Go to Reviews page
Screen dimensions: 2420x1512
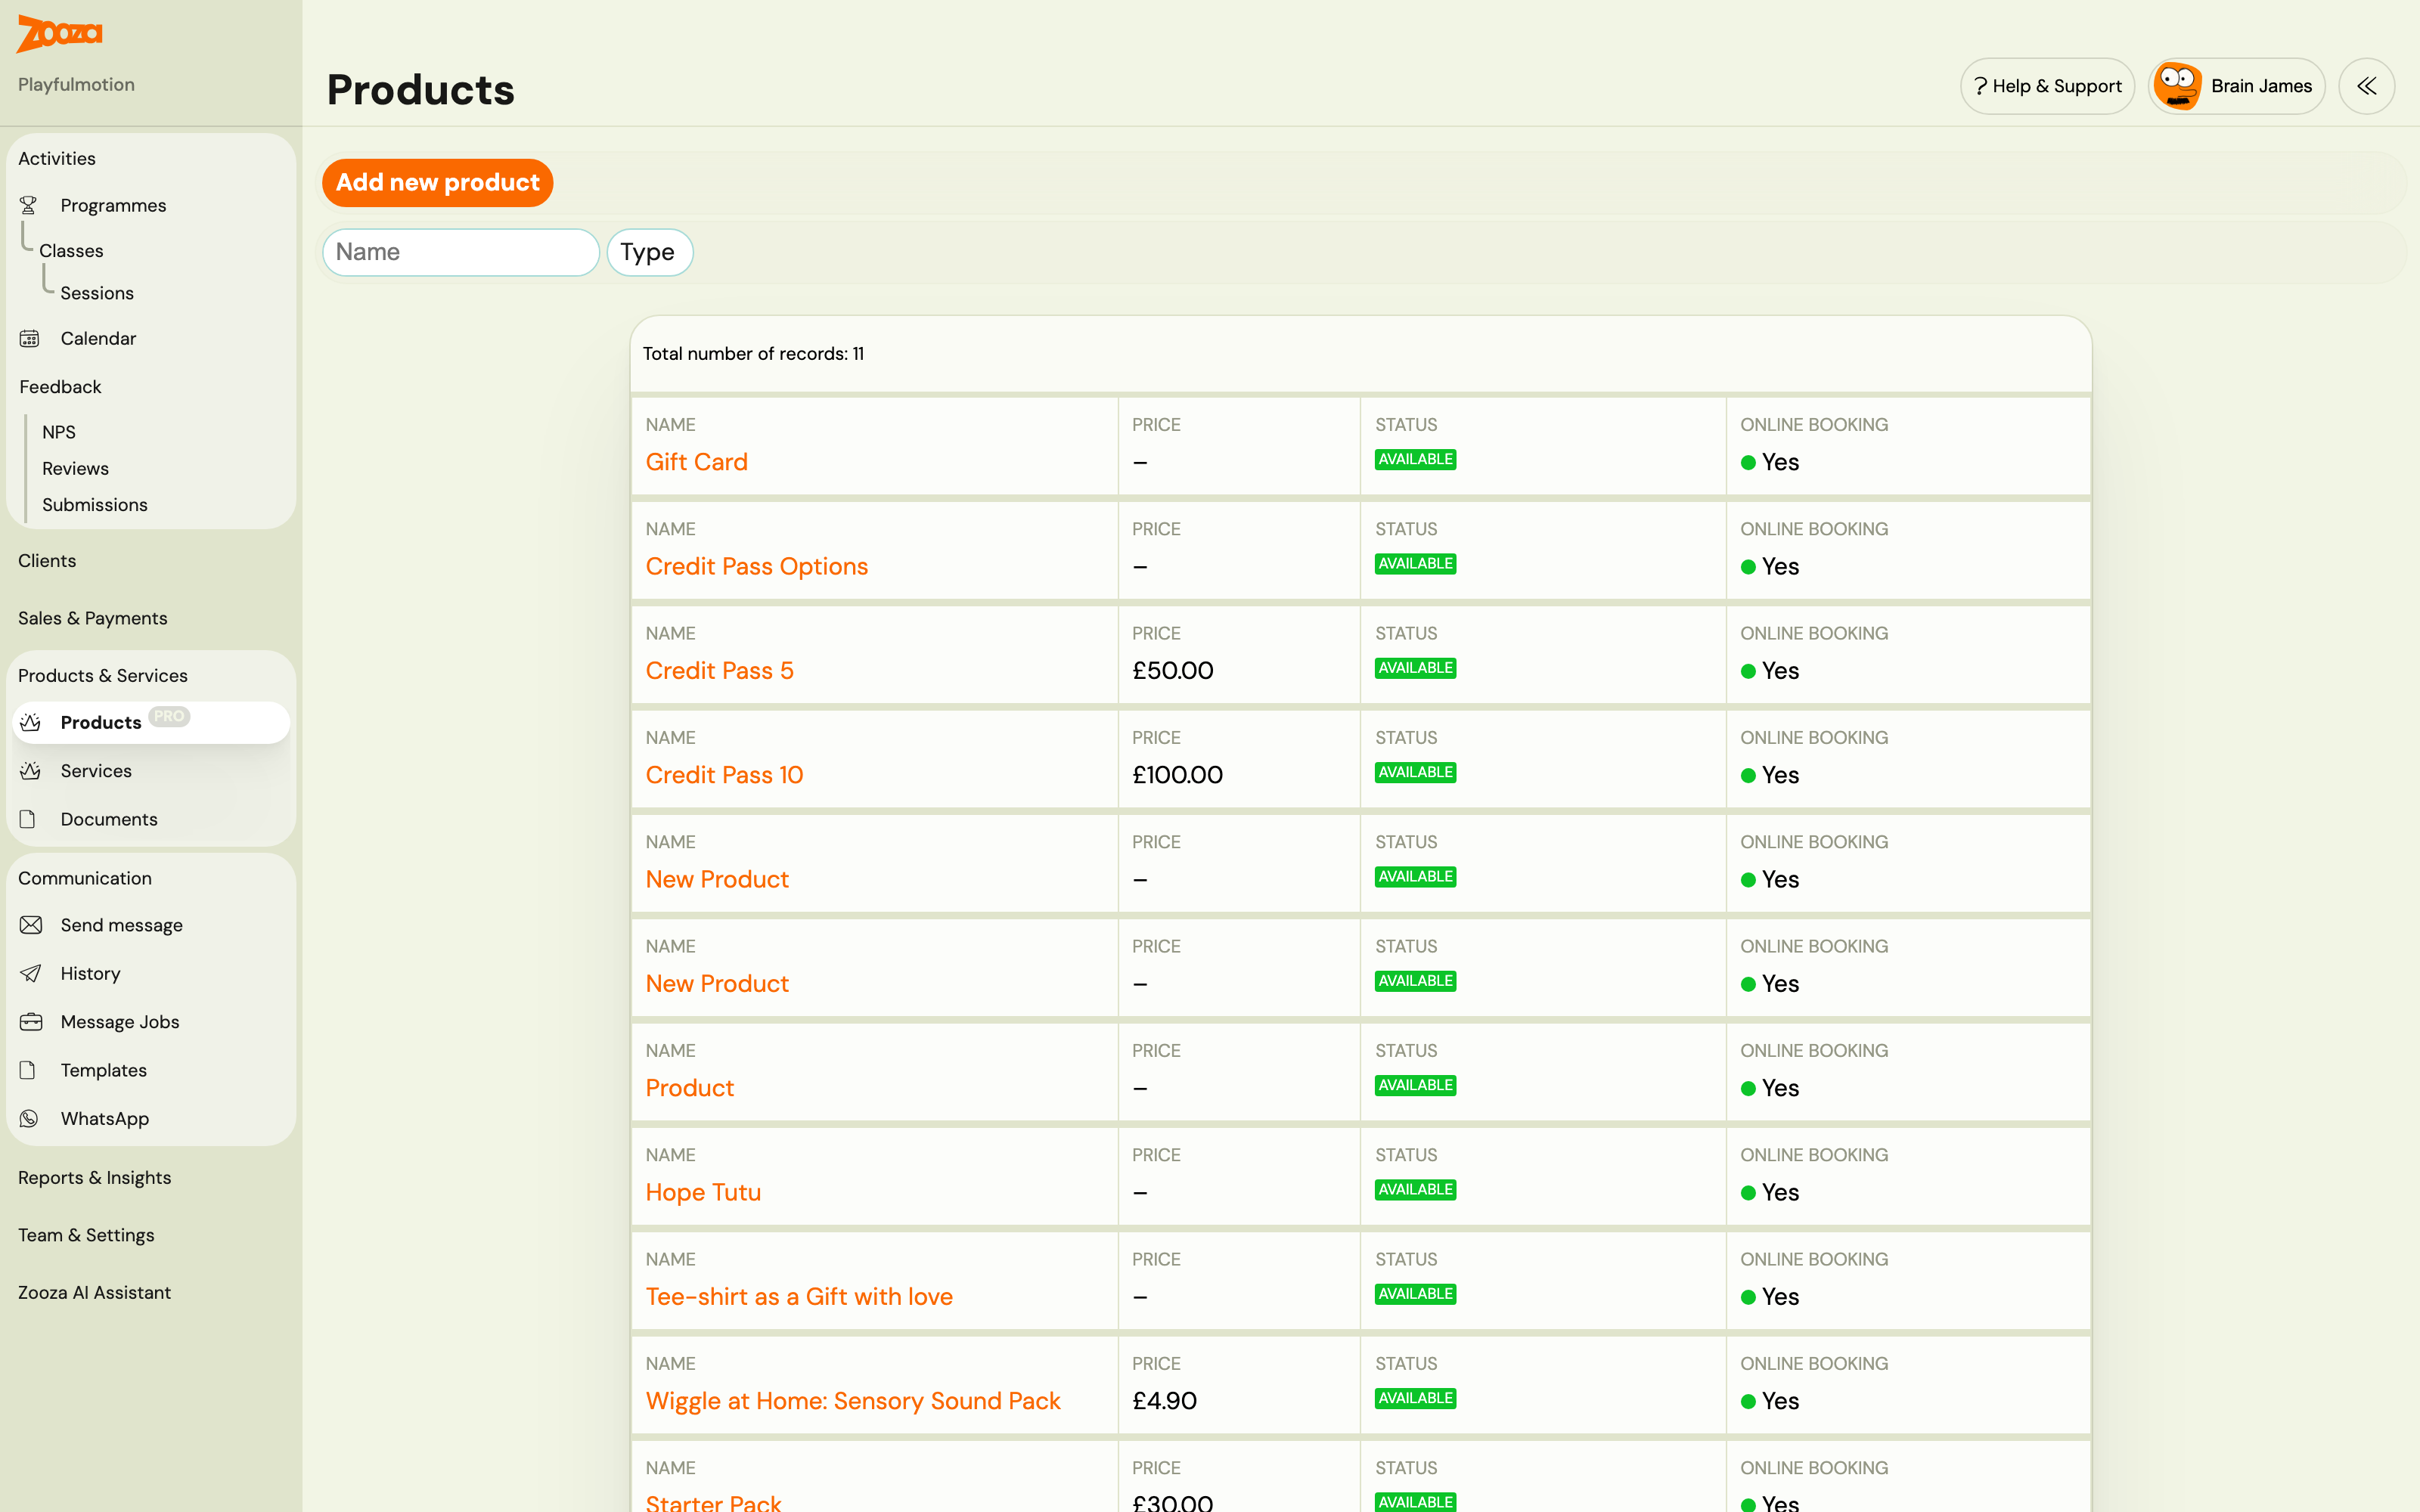pyautogui.click(x=75, y=468)
